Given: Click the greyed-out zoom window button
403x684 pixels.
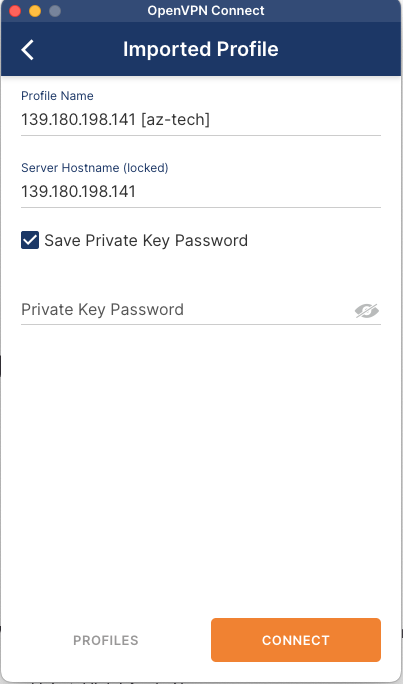Looking at the screenshot, I should 55,11.
